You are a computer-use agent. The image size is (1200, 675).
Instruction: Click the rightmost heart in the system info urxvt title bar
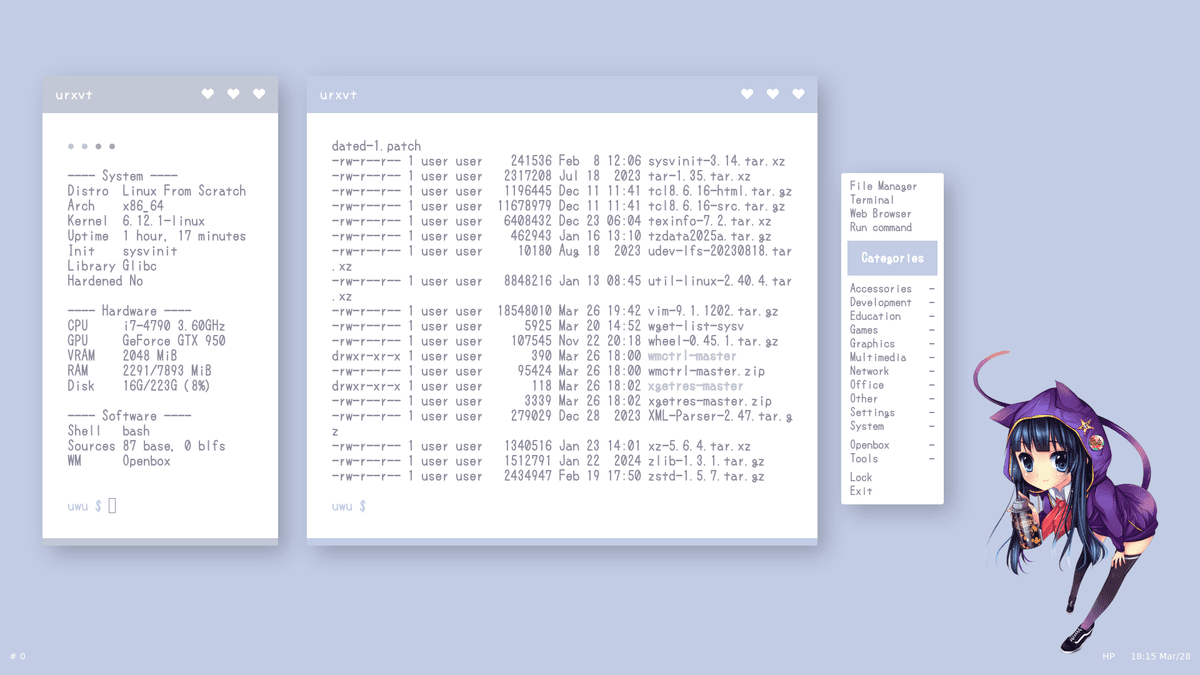[x=259, y=94]
